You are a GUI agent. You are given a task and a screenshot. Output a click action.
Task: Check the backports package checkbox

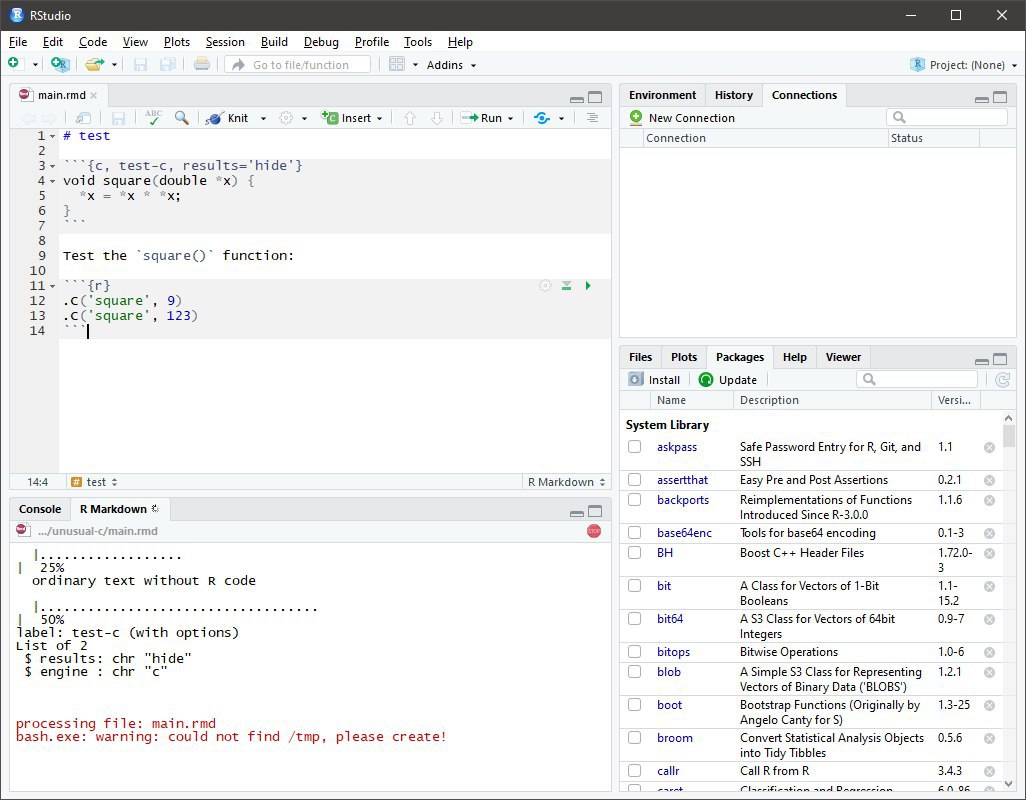[x=635, y=500]
